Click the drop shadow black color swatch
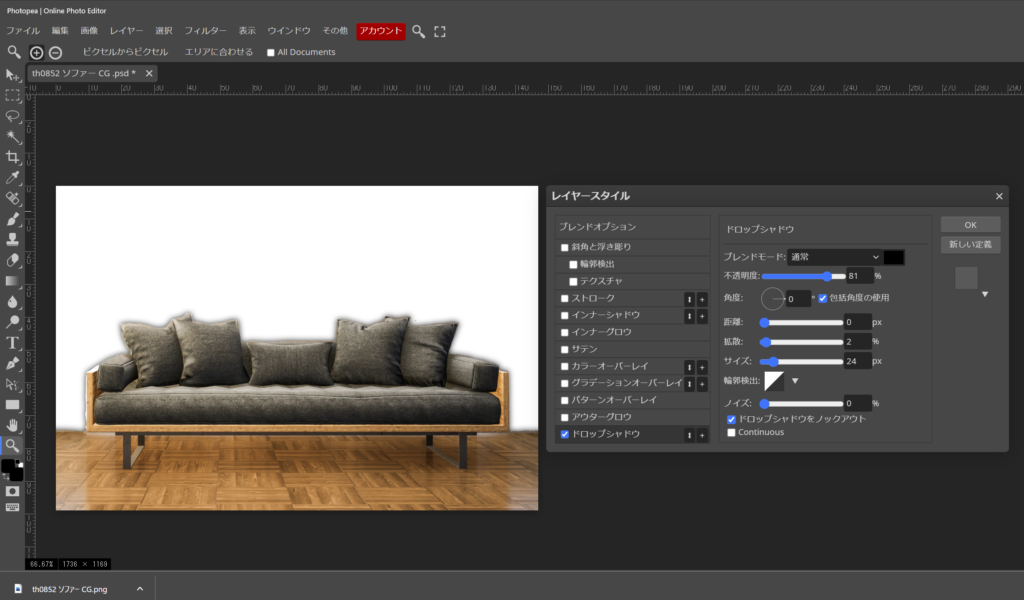This screenshot has width=1024, height=600. pos(894,257)
